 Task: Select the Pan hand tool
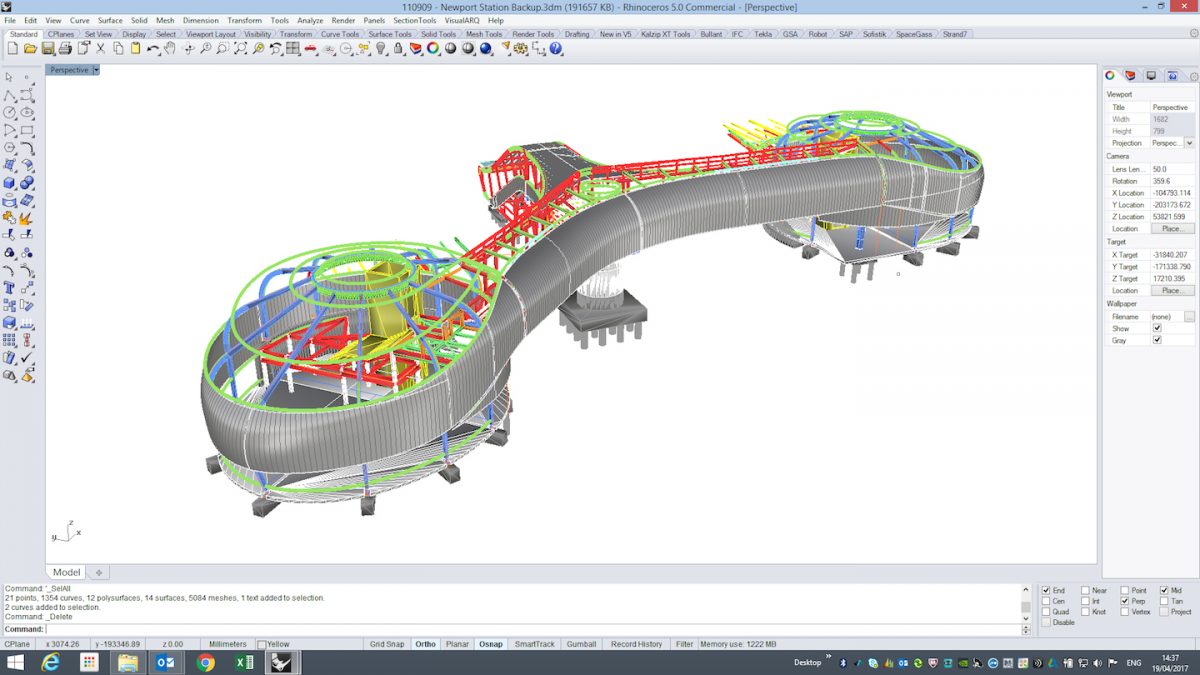coord(169,48)
